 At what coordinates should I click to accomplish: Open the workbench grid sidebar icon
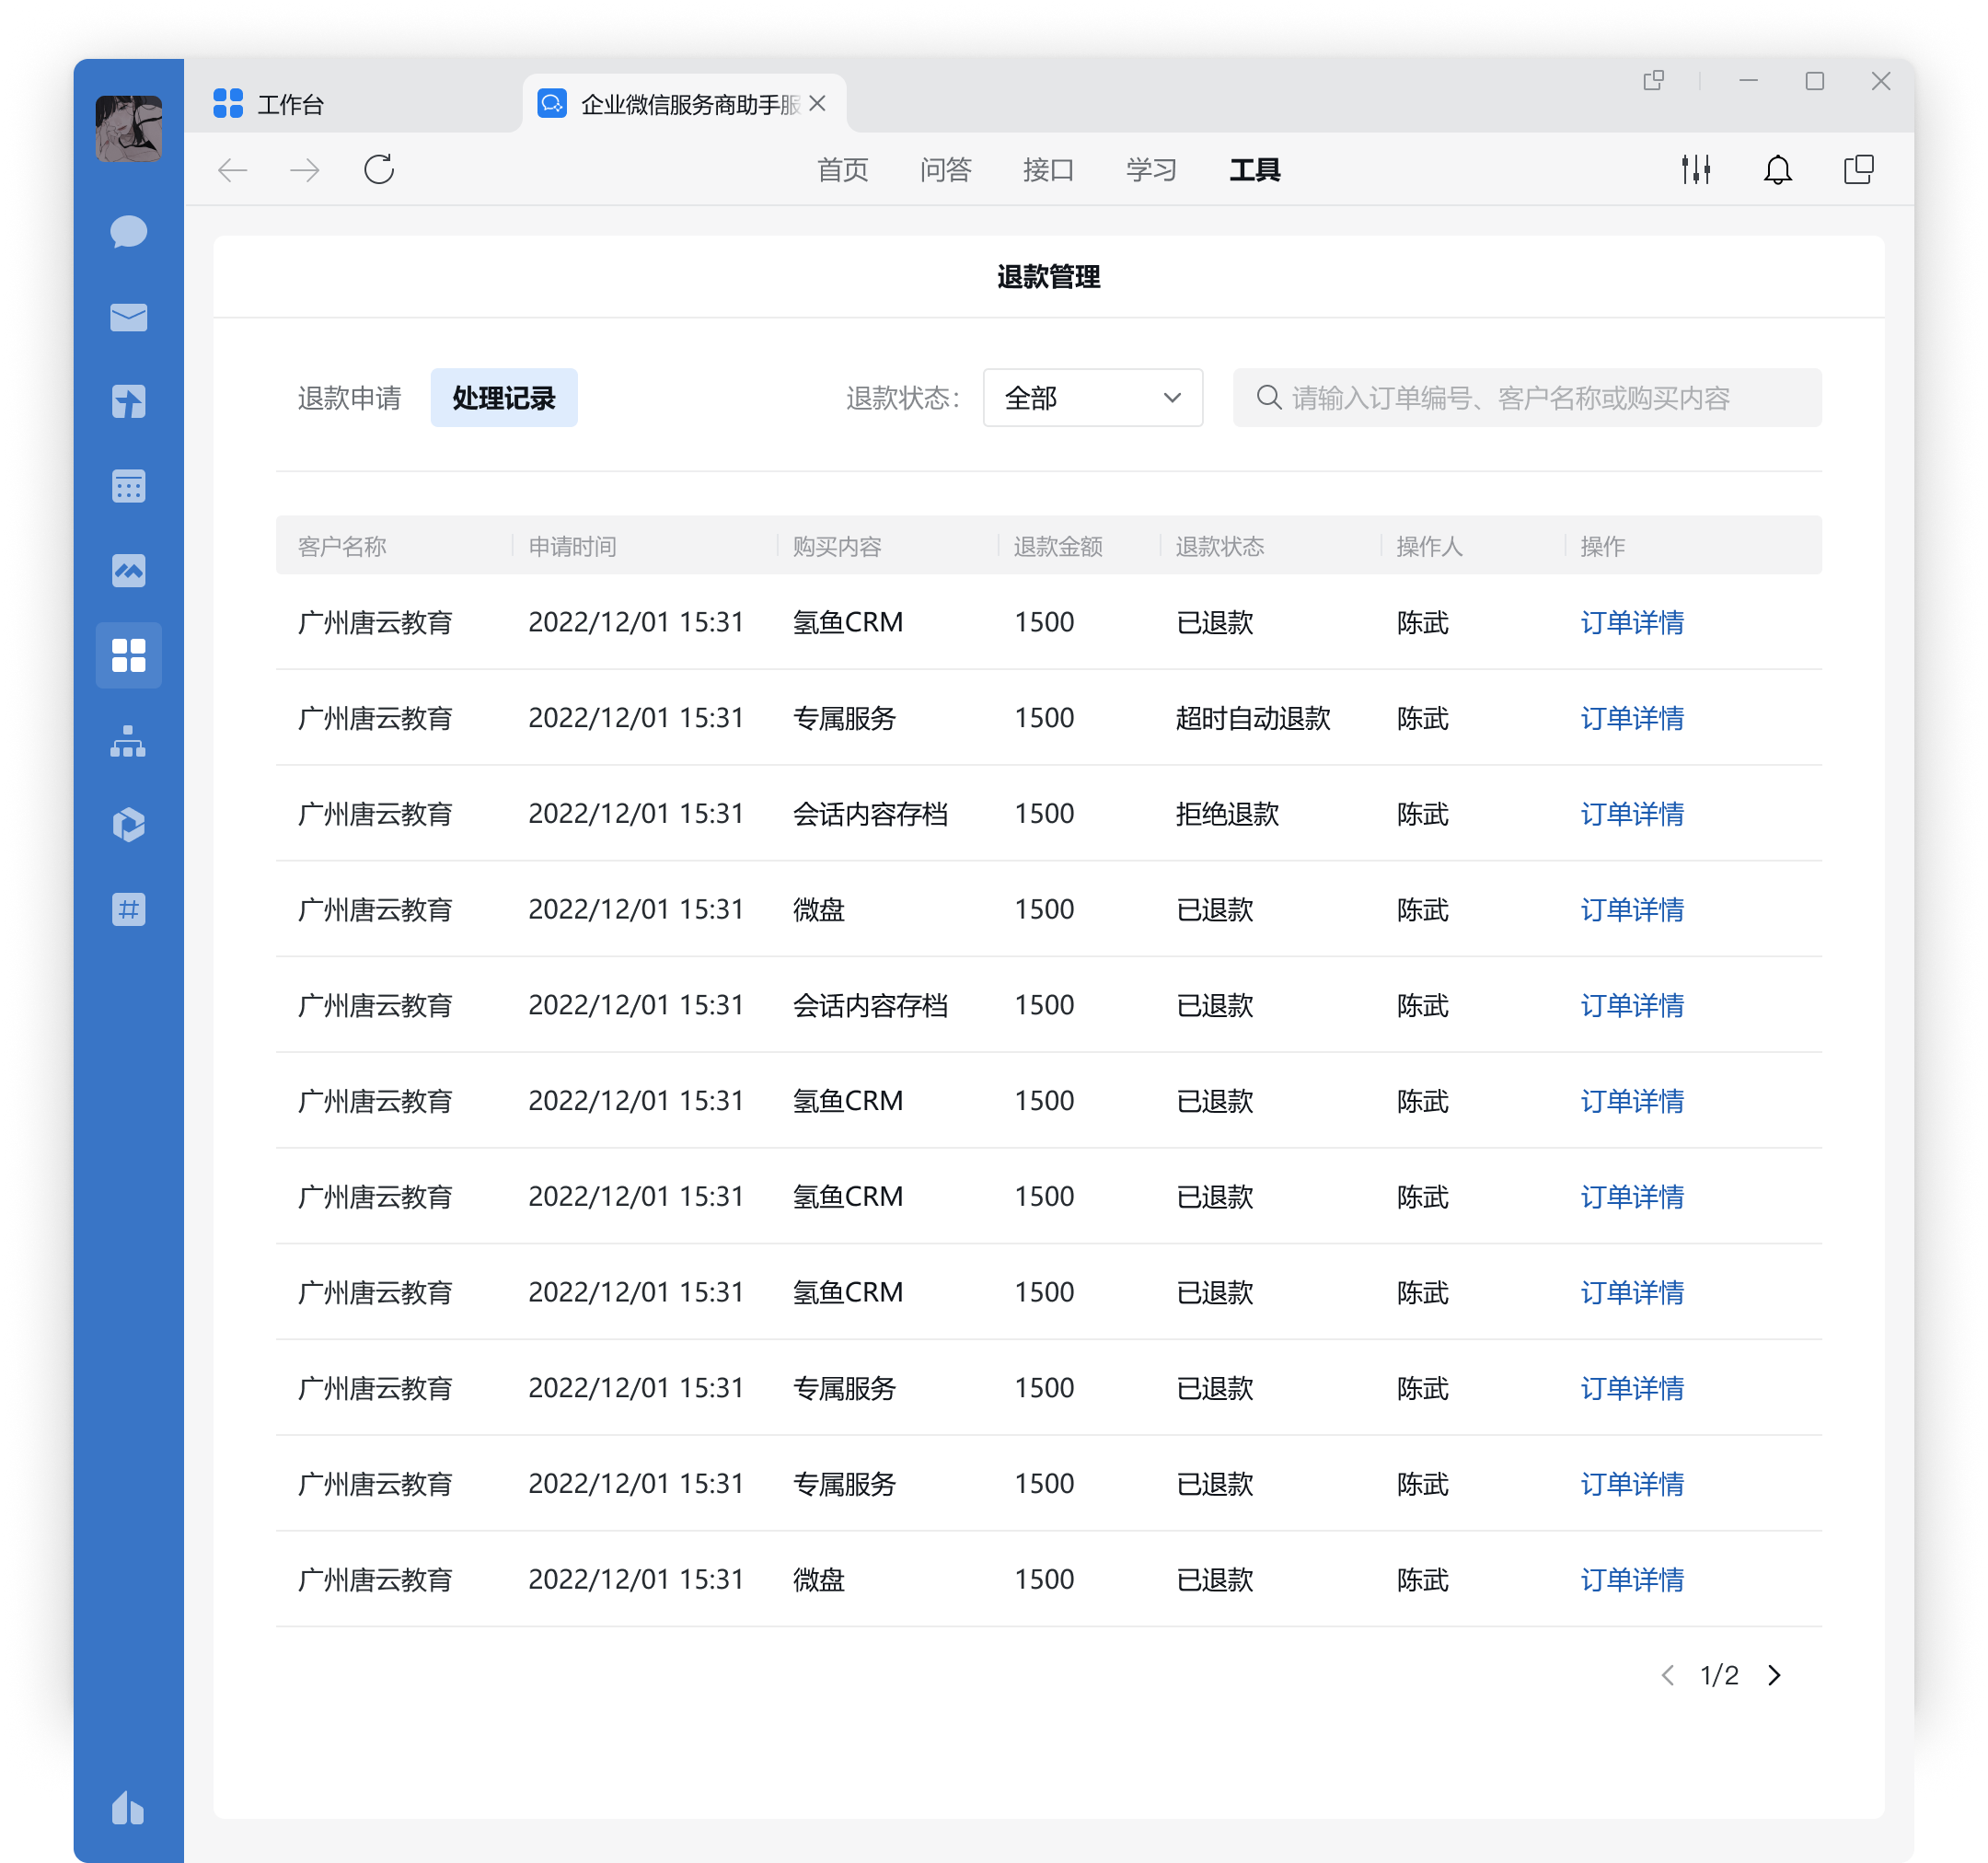point(128,655)
